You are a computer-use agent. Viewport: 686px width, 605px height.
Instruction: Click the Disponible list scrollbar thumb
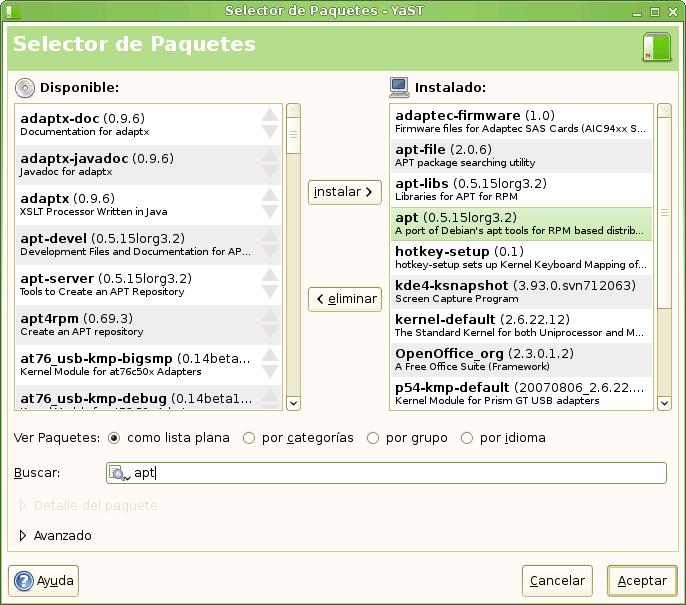(293, 136)
